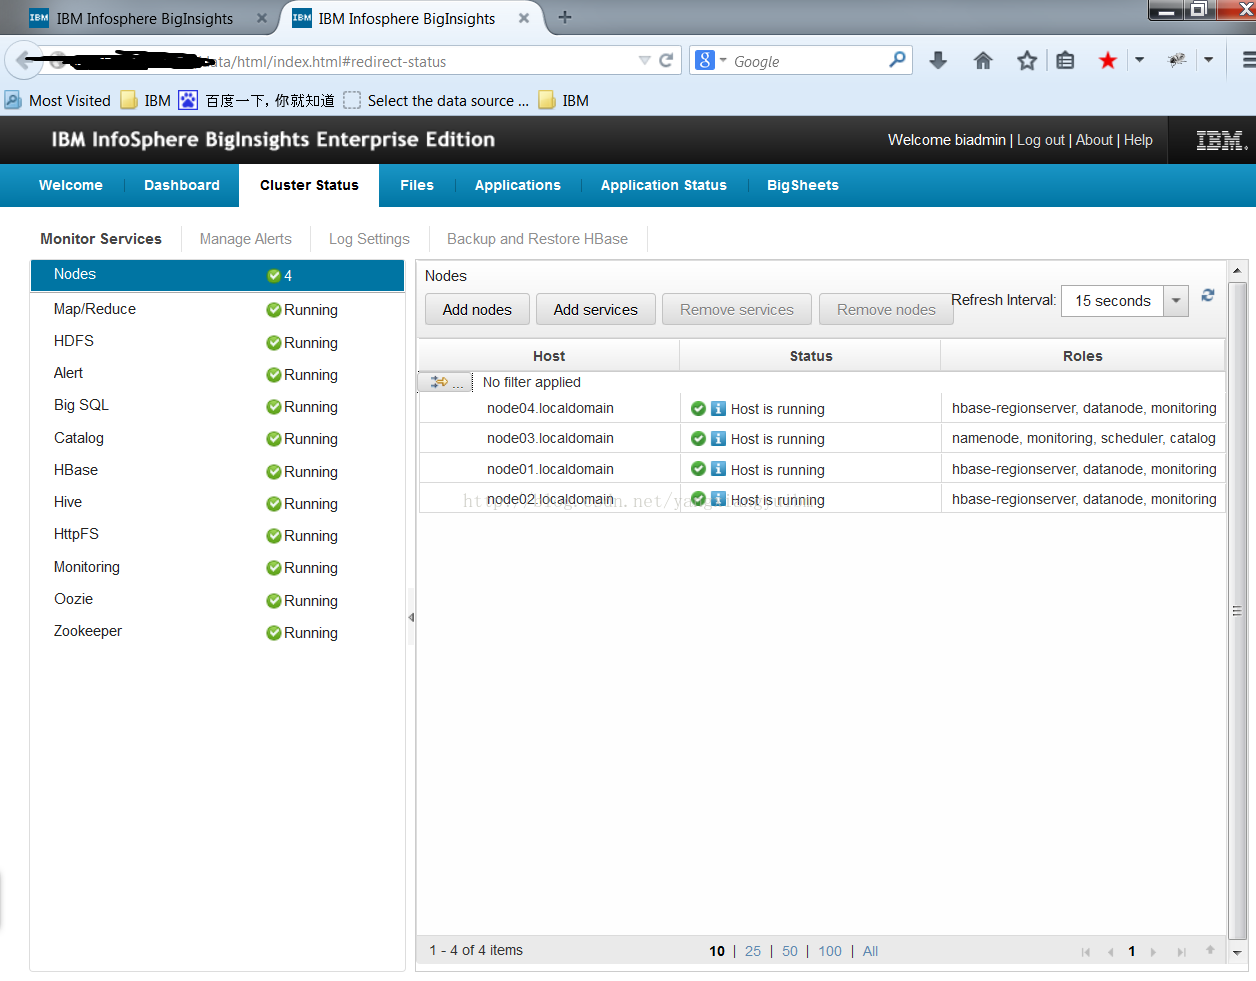Sort by Host column header

549,356
